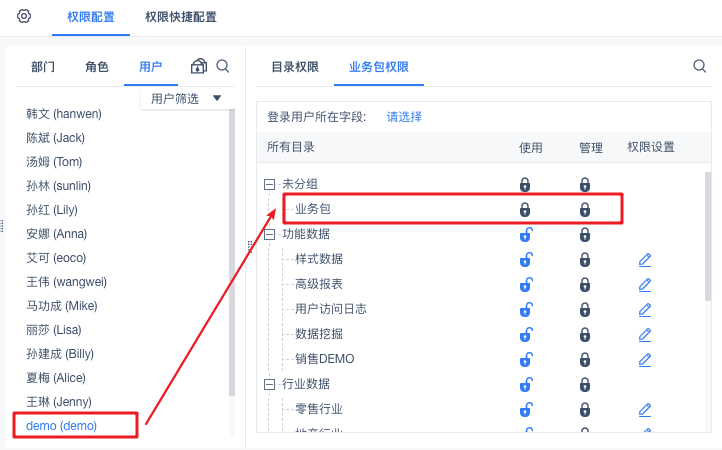Viewport: 722px width, 450px height.
Task: Edit permission settings for 高级报表
Action: point(645,284)
